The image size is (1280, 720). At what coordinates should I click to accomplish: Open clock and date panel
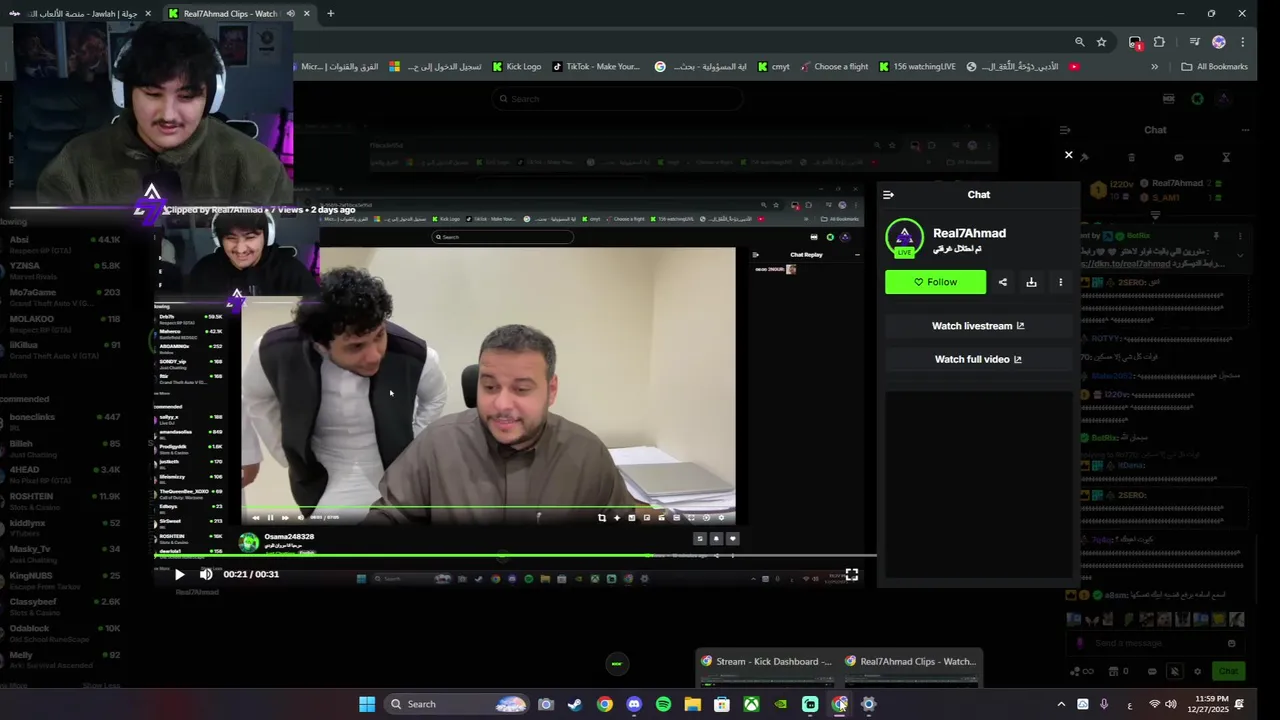click(1210, 704)
